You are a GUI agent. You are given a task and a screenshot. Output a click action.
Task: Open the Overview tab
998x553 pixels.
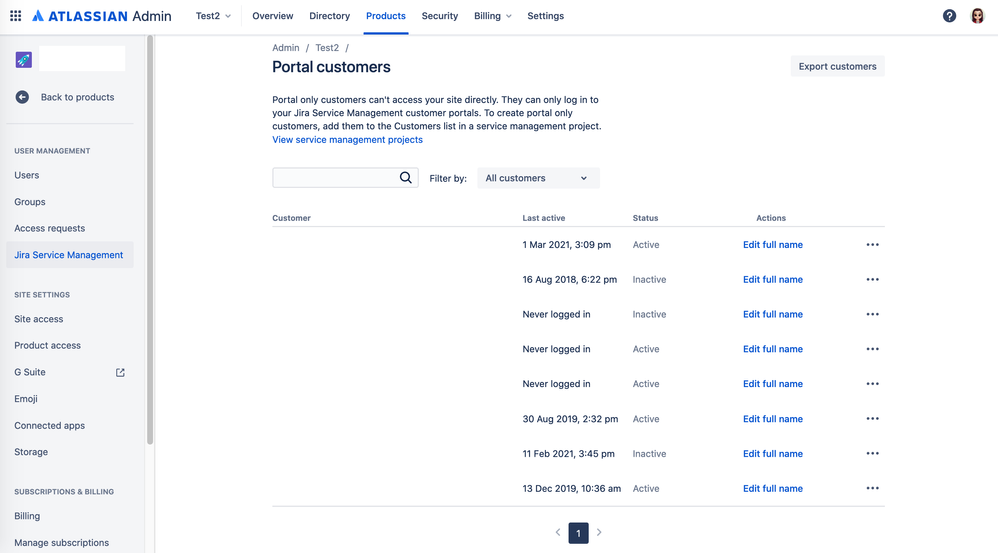(272, 16)
